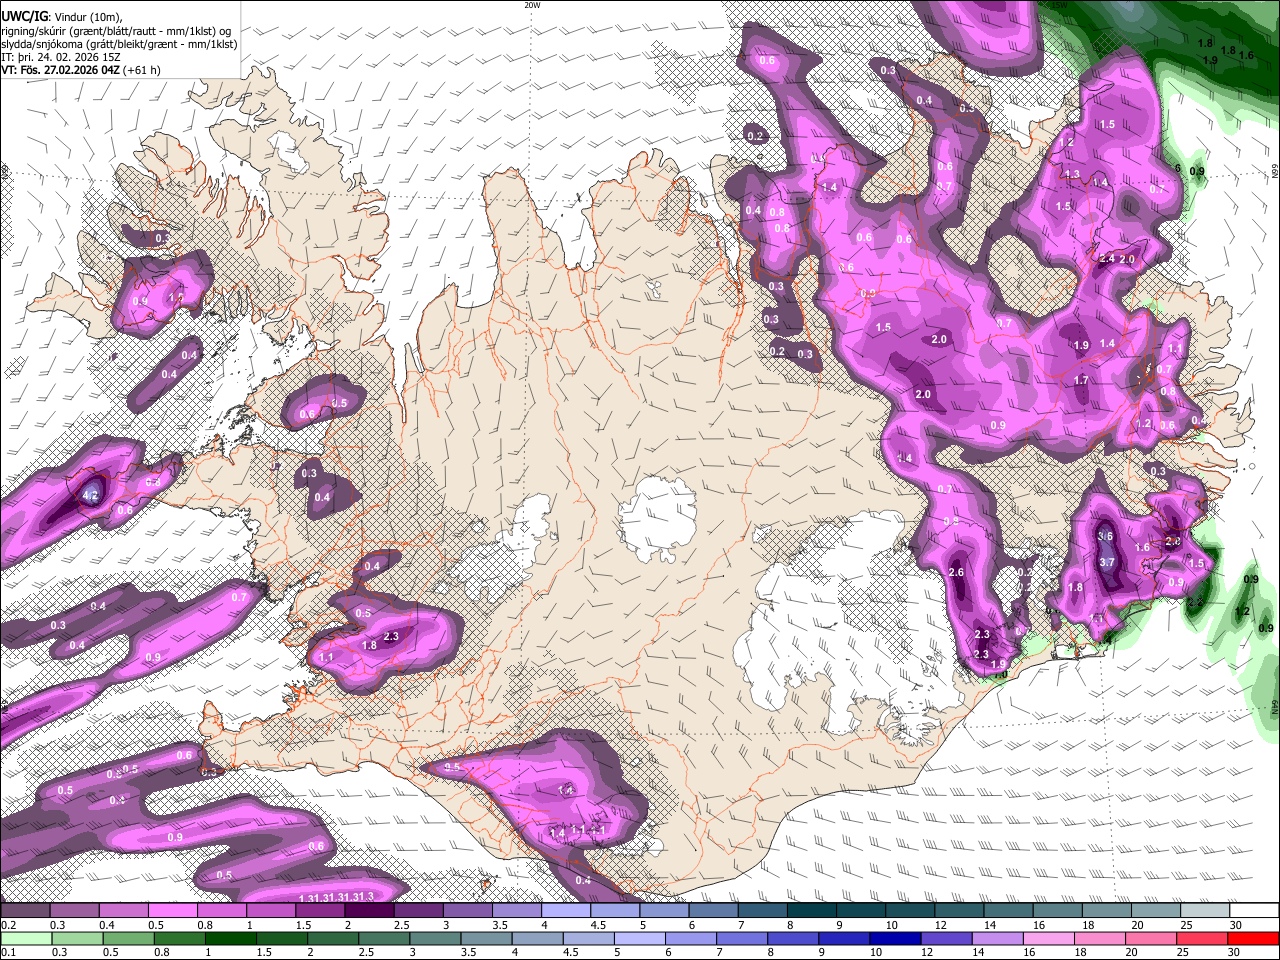Click the '0.1' label in the lower legend
The height and width of the screenshot is (960, 1280).
point(8,952)
